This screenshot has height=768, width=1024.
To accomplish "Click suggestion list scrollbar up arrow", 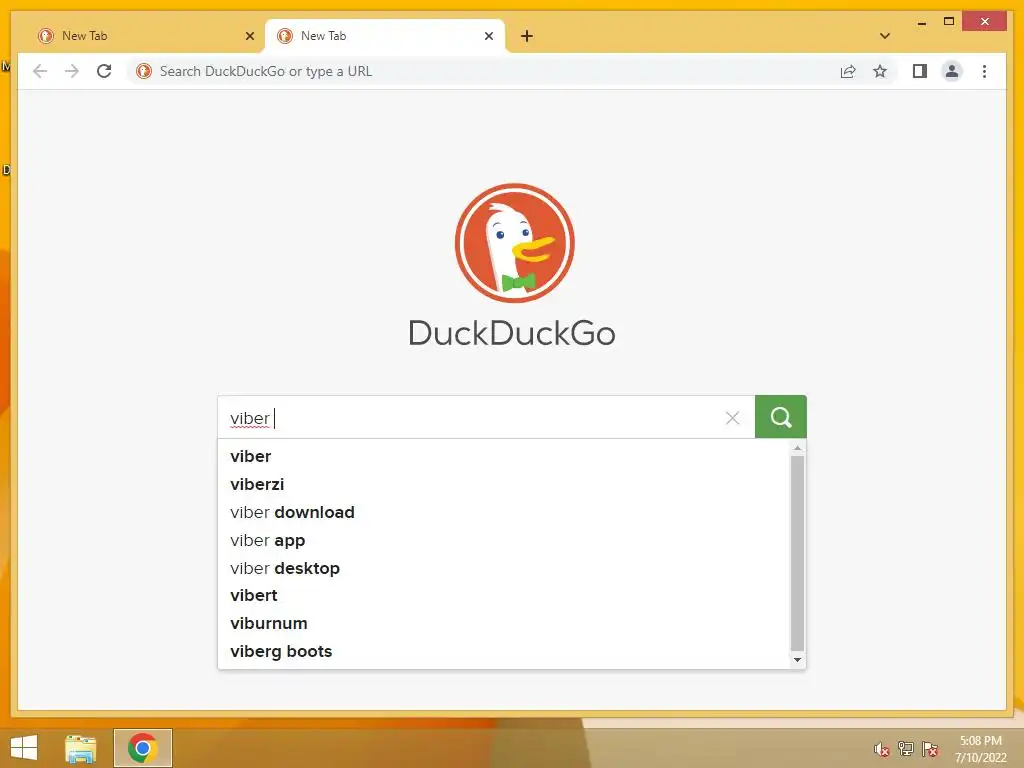I will pyautogui.click(x=797, y=448).
